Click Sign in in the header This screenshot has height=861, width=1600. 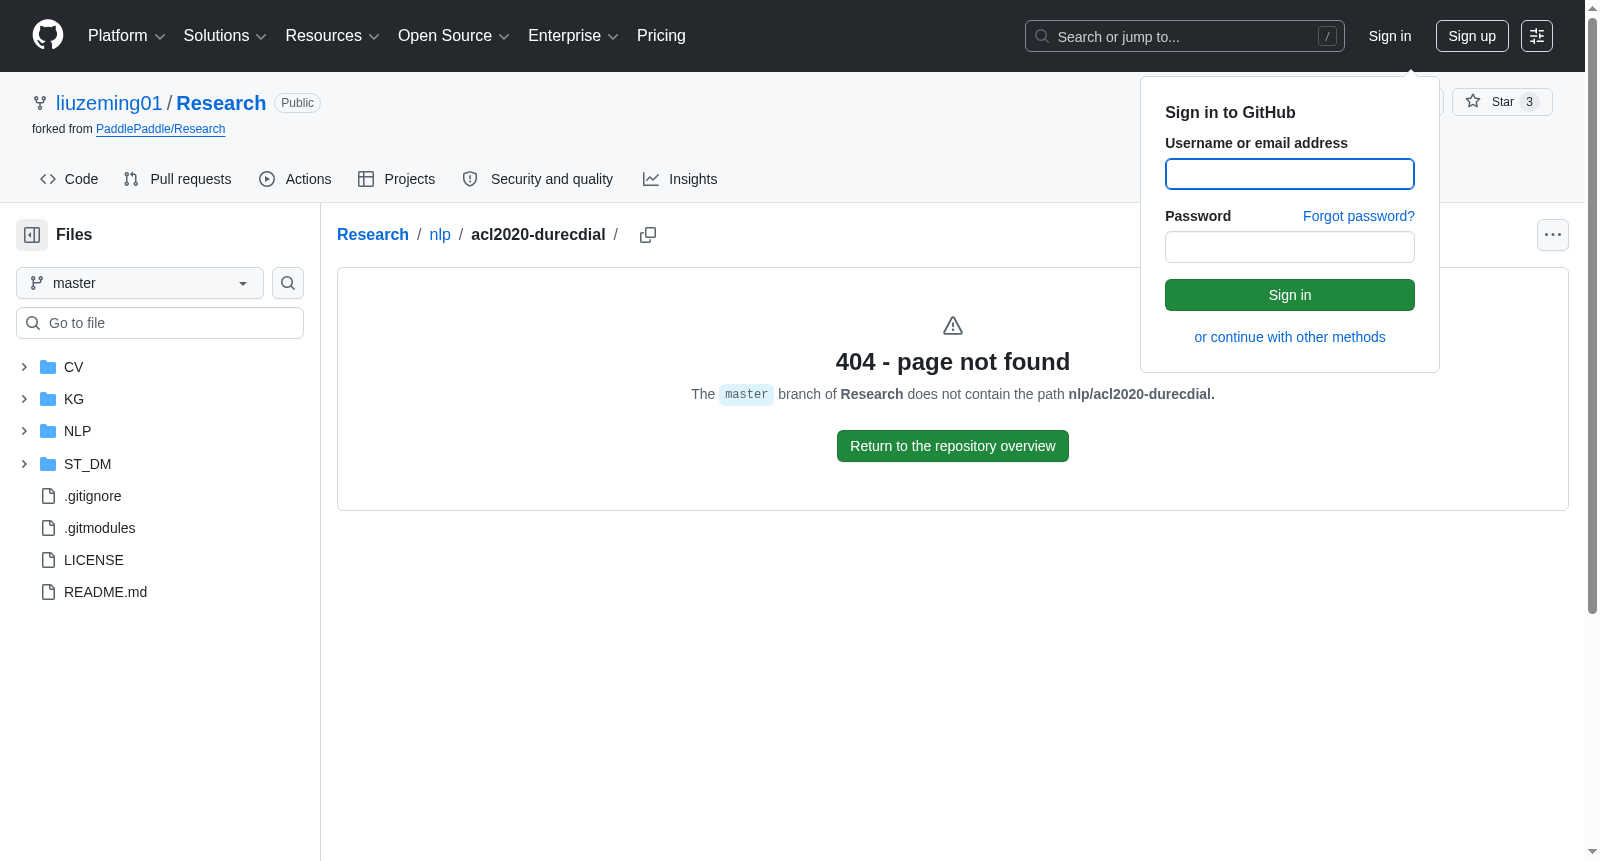pos(1390,36)
